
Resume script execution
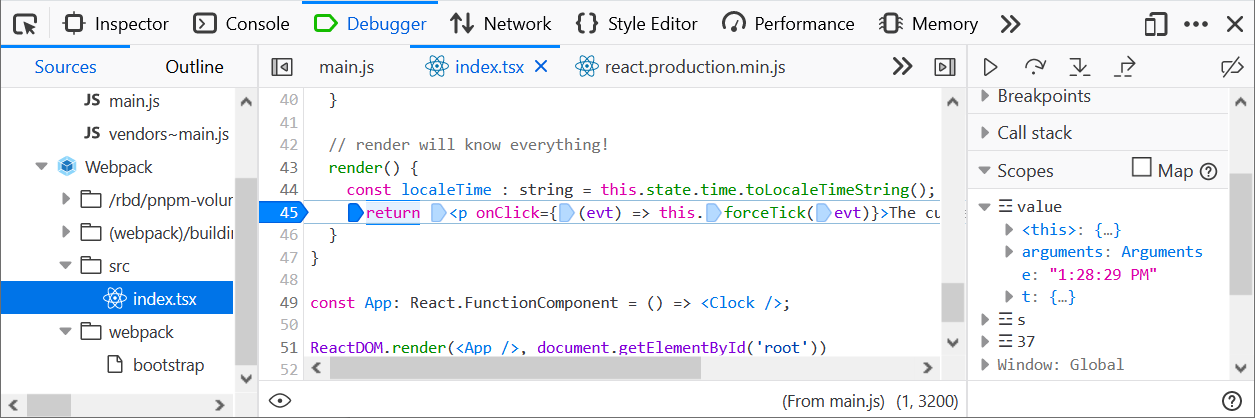[x=990, y=67]
